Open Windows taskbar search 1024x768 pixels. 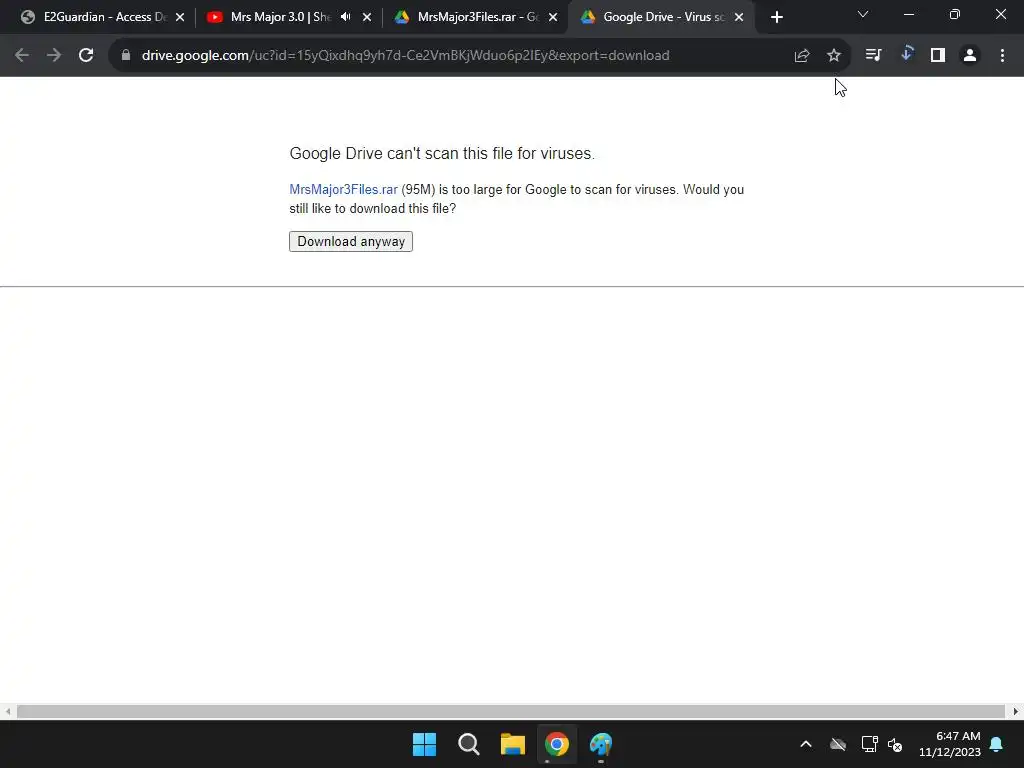click(469, 744)
